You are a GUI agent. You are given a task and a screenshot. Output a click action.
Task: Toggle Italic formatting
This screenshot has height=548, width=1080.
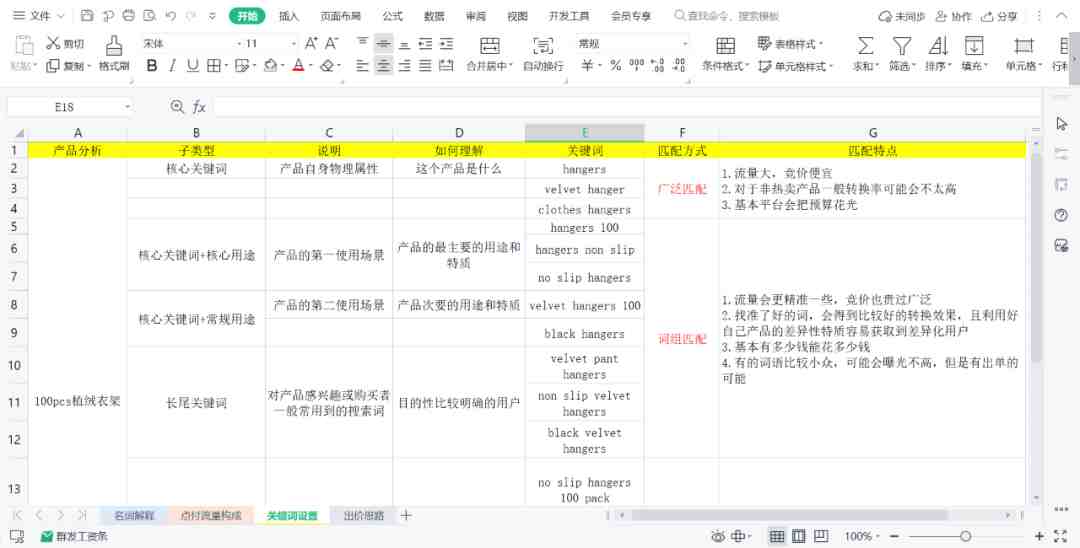click(172, 65)
